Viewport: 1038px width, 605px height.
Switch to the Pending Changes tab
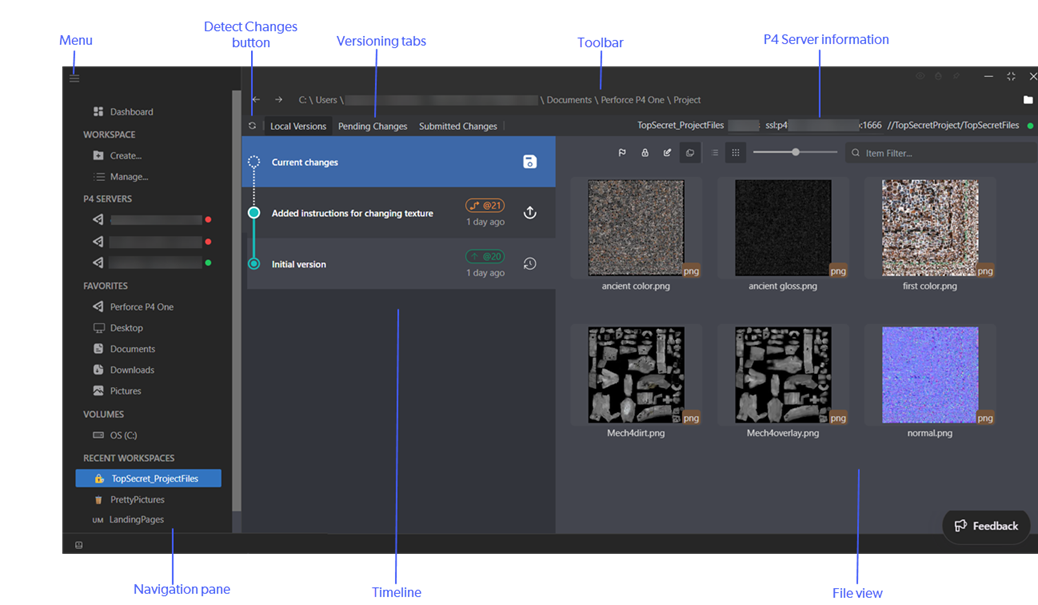[x=373, y=126]
